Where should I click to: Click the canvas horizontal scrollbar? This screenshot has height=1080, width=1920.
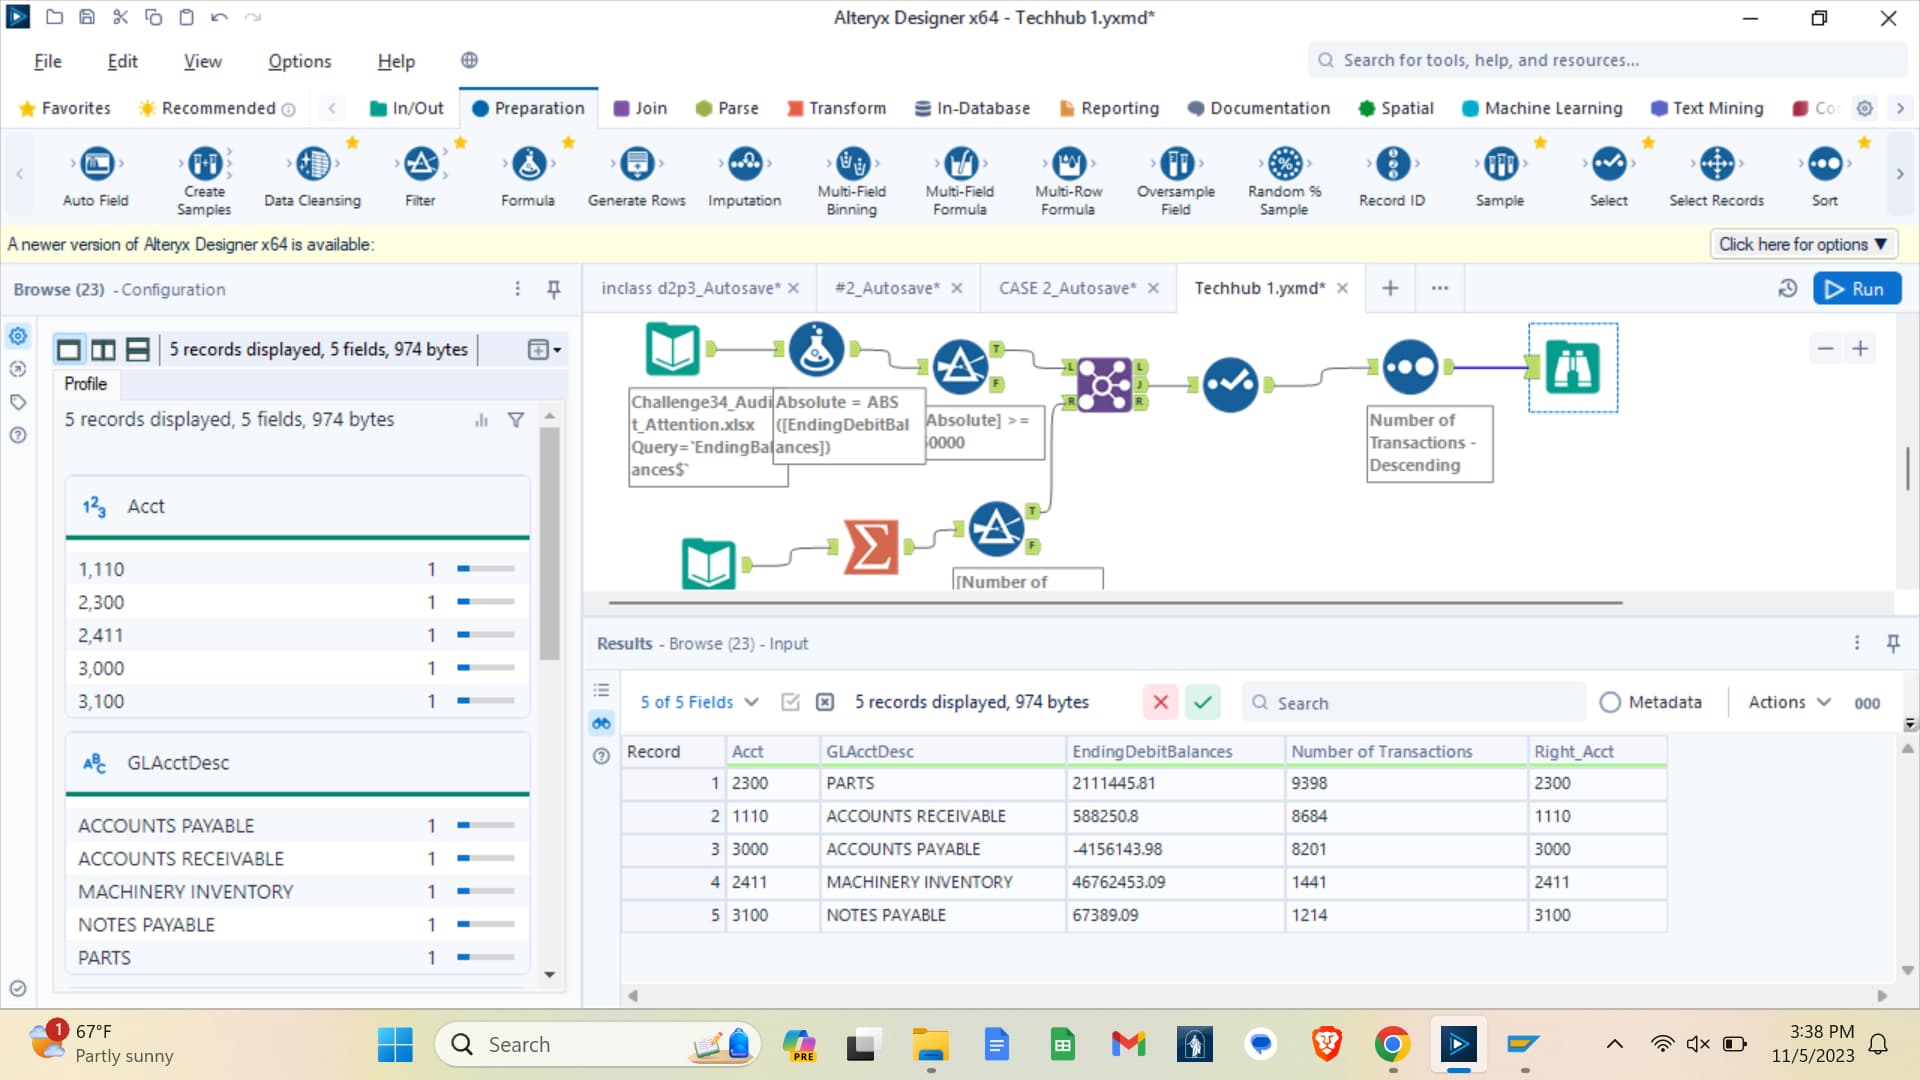pos(1115,603)
